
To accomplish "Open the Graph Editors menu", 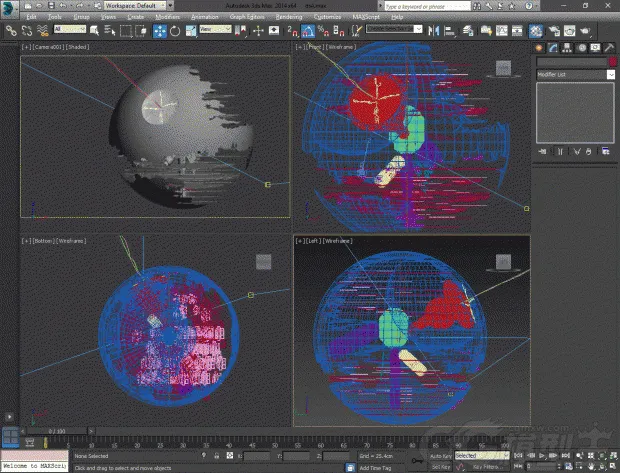I will [x=247, y=17].
